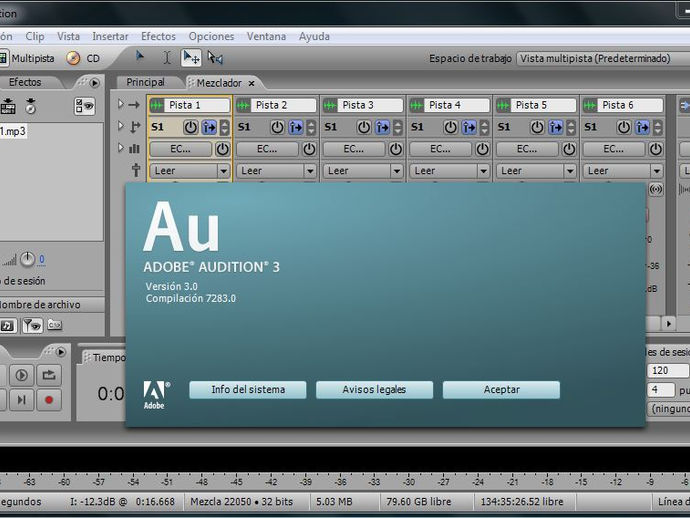Open Pista 6 Leer automation dropdown
The height and width of the screenshot is (518, 690).
pyautogui.click(x=624, y=171)
